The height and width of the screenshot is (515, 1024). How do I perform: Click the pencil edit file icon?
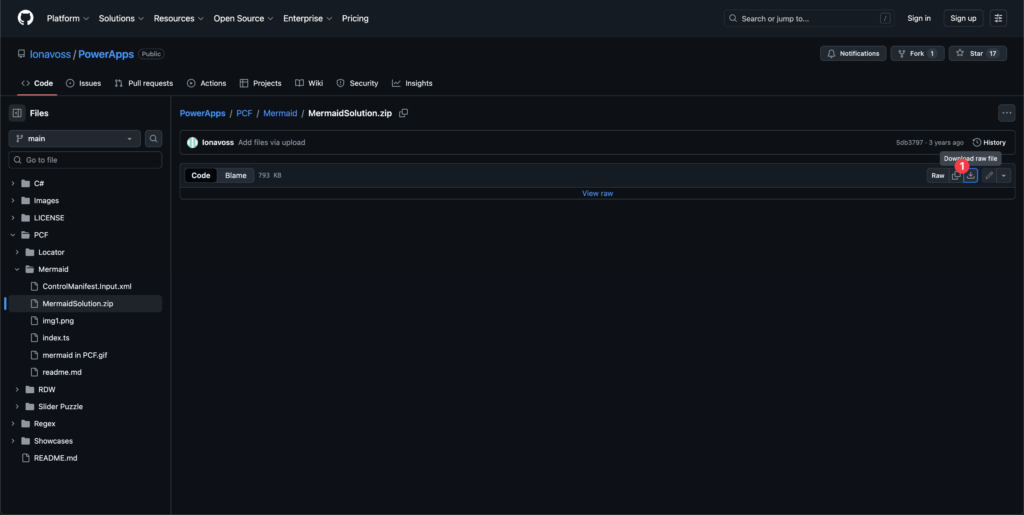click(x=989, y=176)
